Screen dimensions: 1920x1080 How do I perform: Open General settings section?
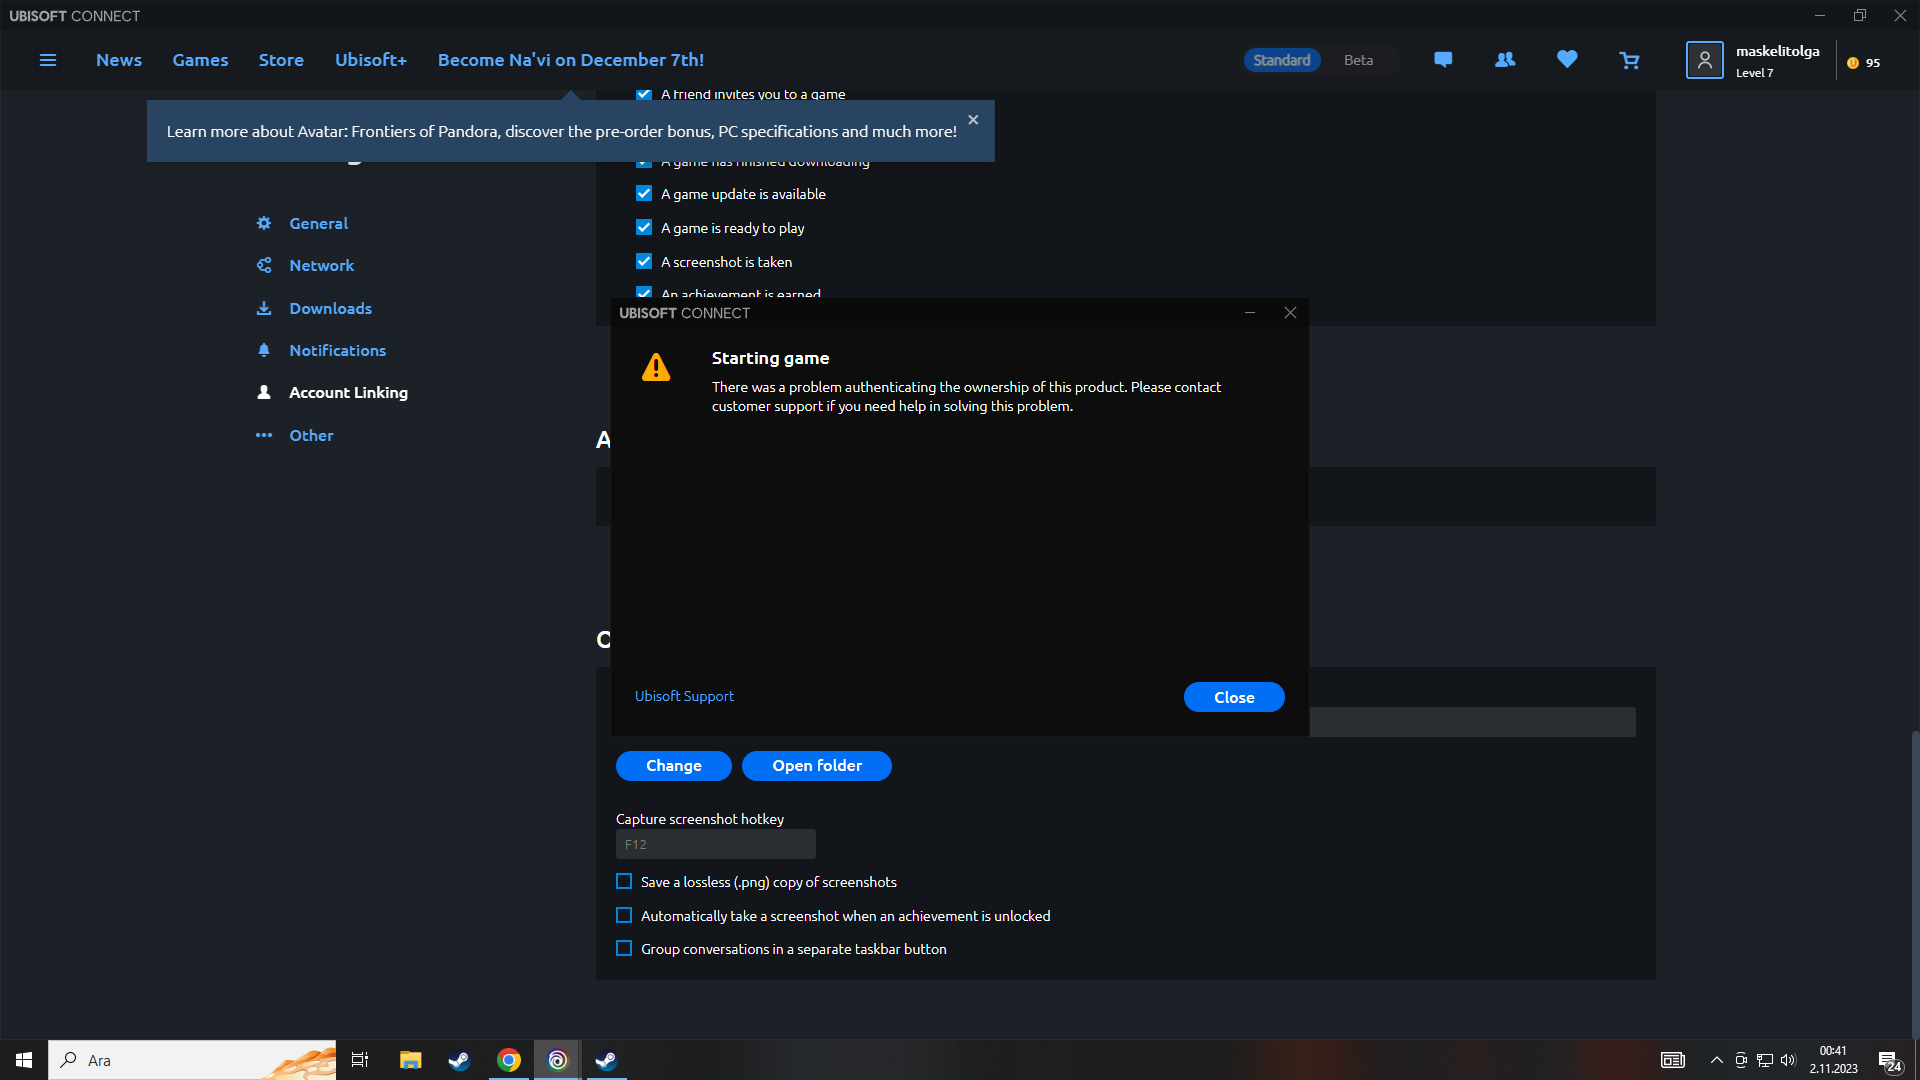(318, 223)
